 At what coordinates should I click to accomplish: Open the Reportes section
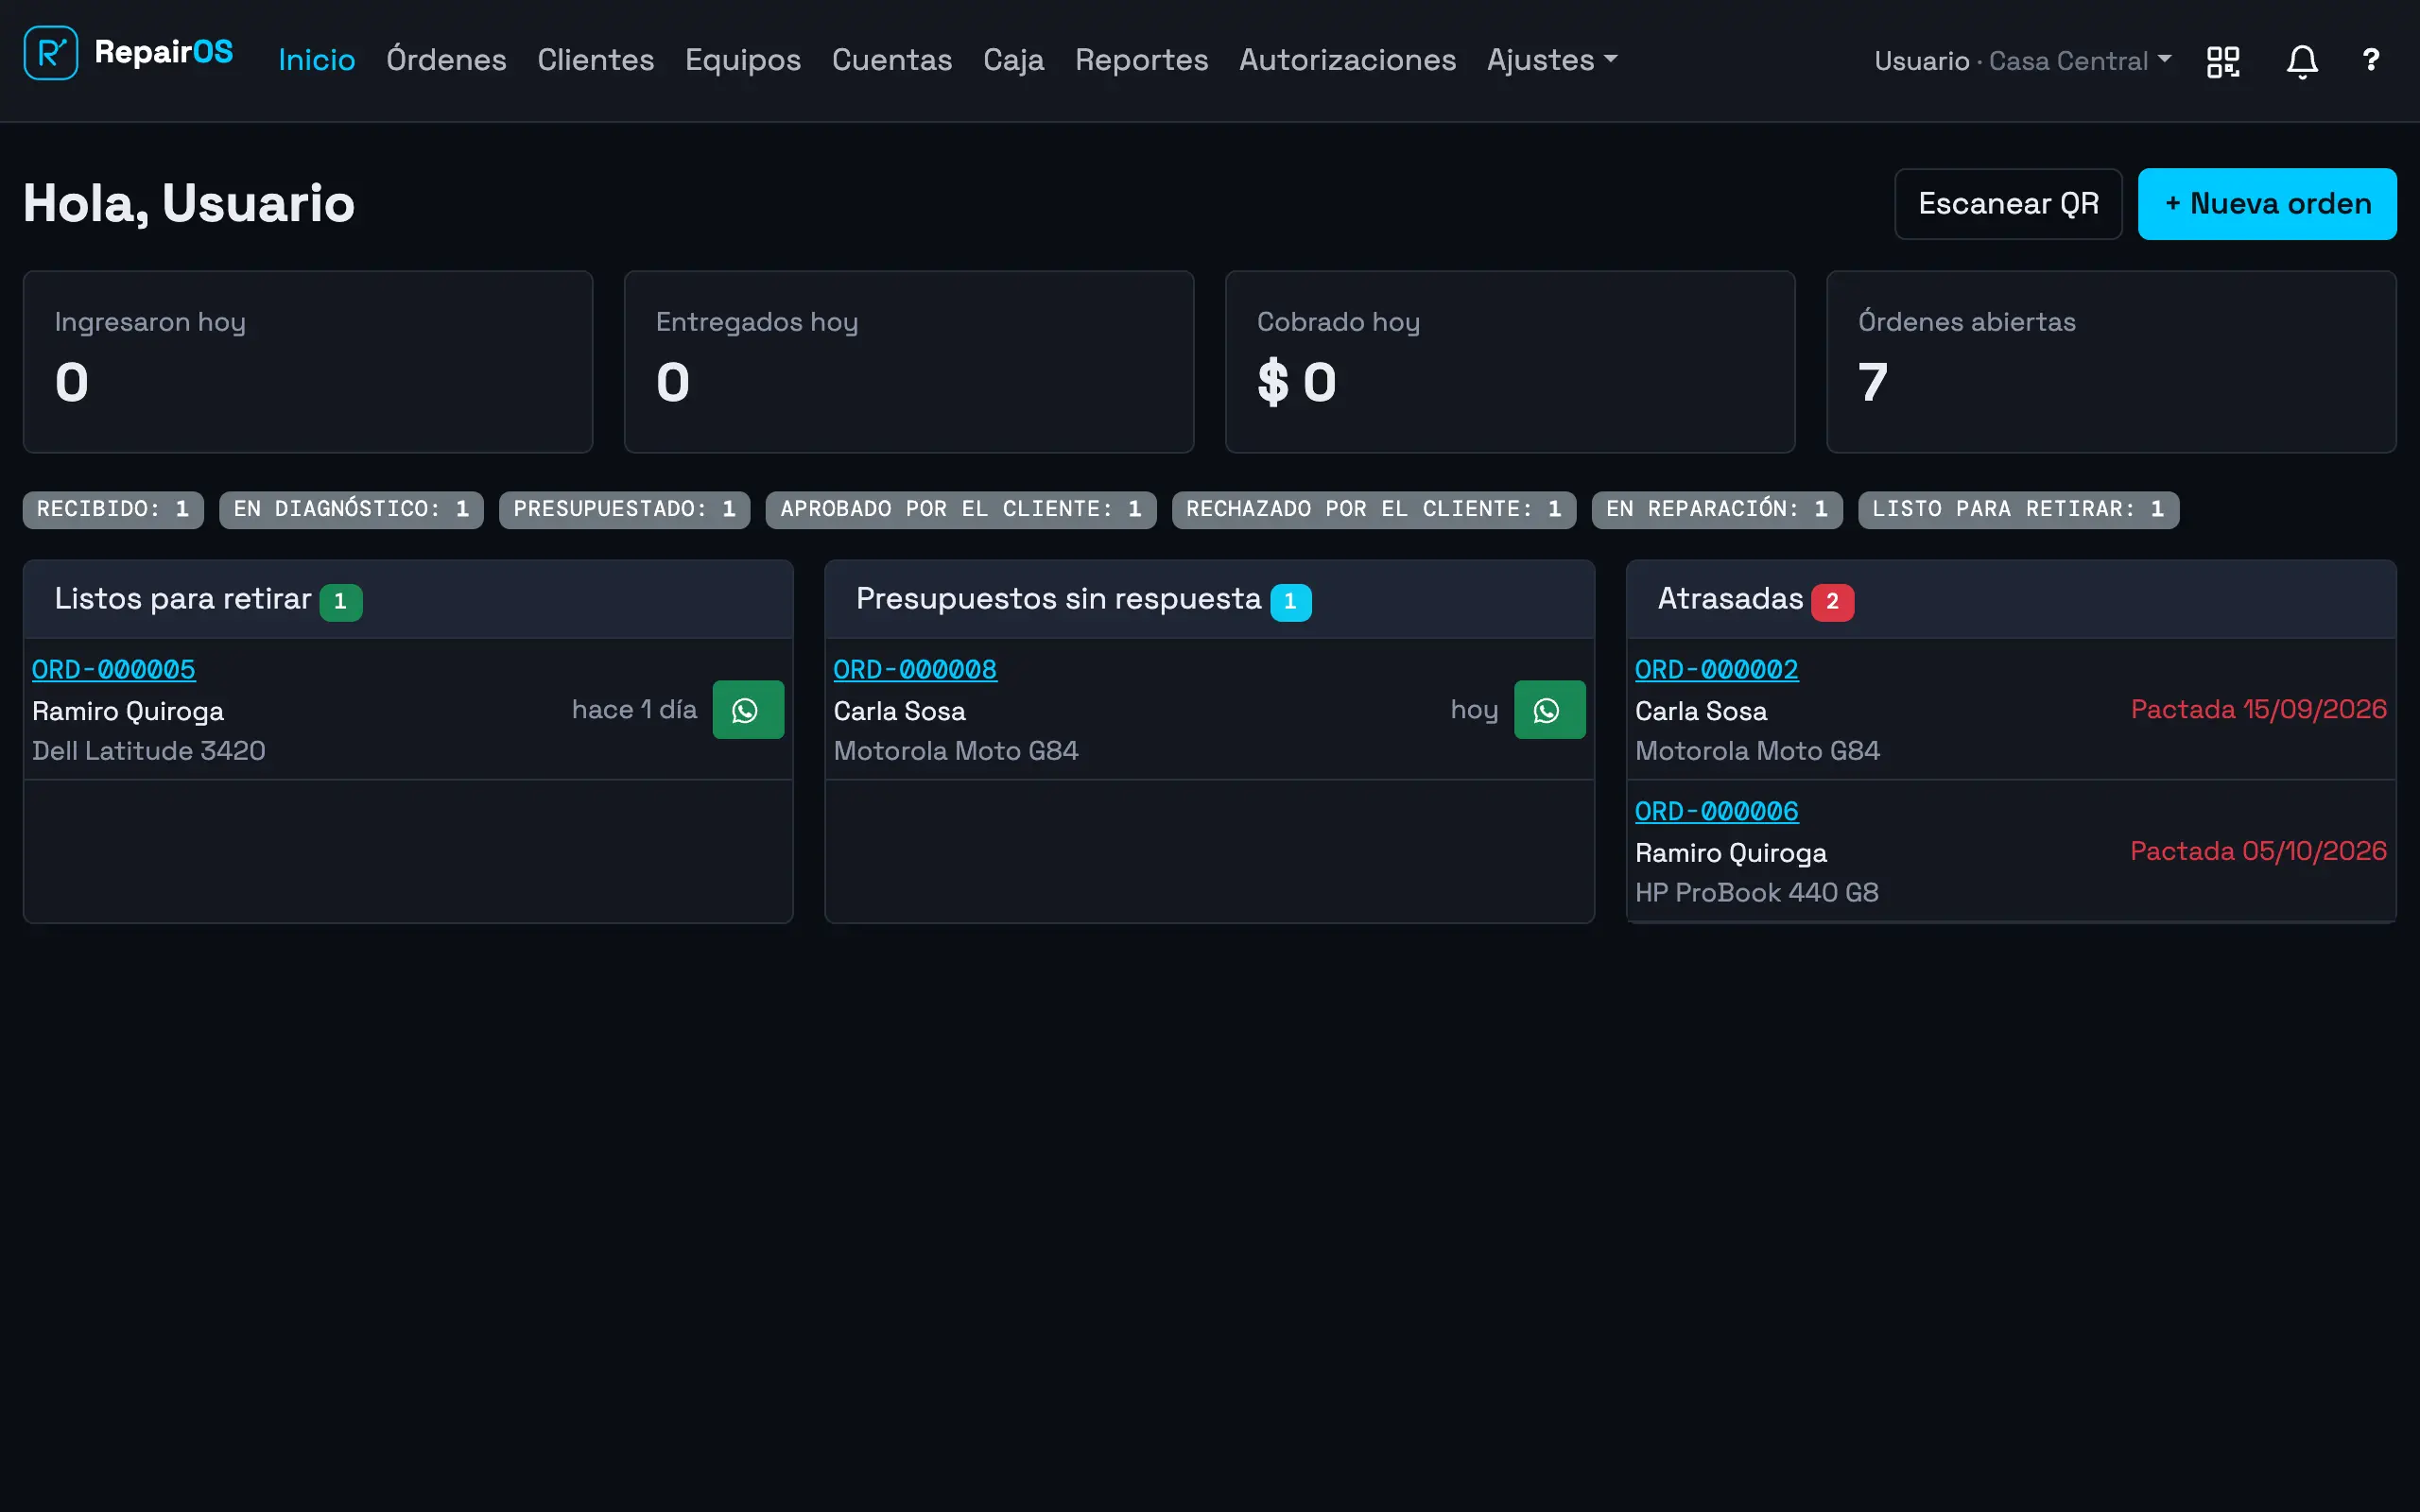[1142, 60]
